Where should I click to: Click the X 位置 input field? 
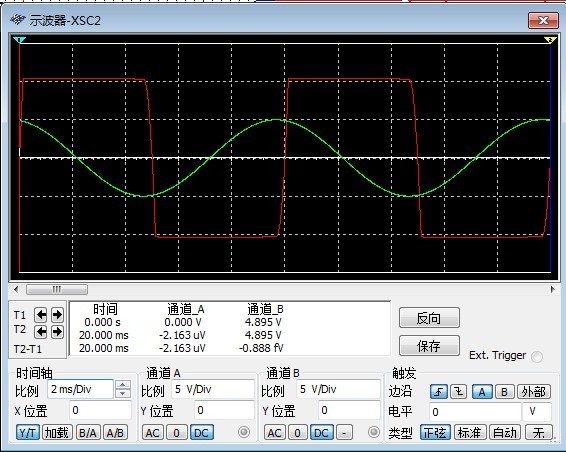[100, 410]
